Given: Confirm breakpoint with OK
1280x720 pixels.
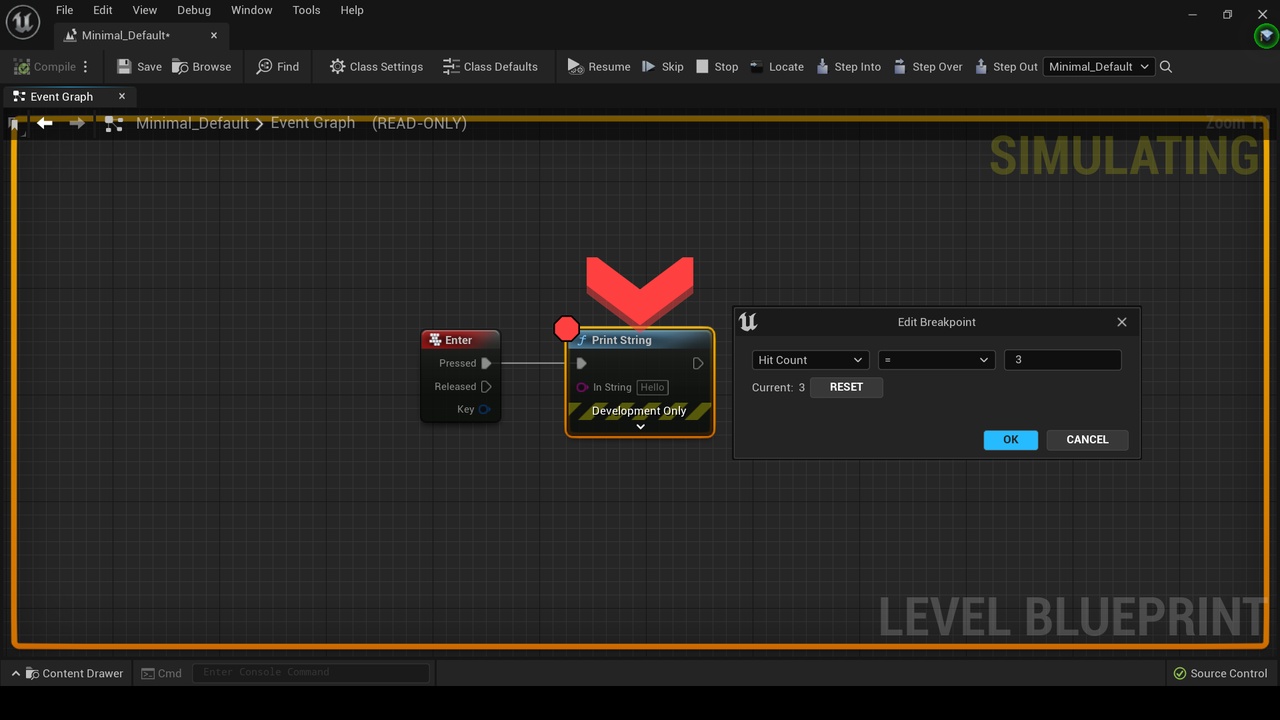Looking at the screenshot, I should click(1011, 440).
